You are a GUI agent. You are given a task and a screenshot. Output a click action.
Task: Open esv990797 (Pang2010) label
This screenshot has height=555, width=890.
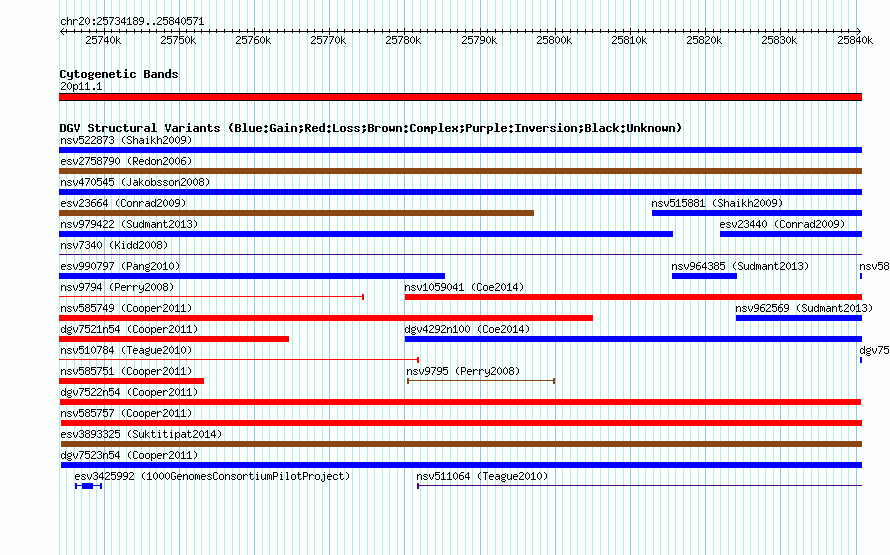[120, 266]
